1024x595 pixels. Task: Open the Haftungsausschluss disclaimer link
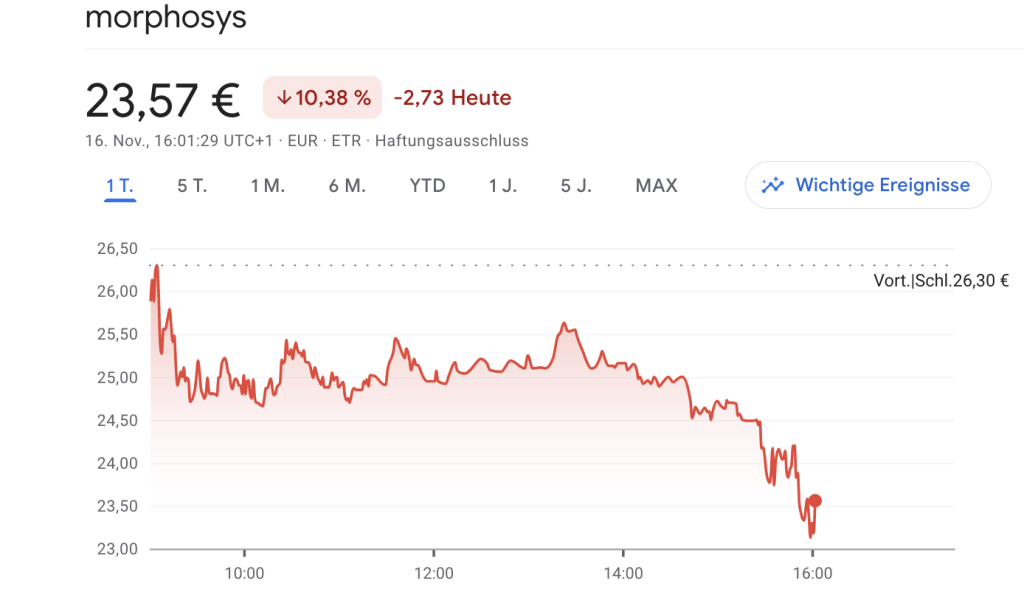[x=451, y=141]
